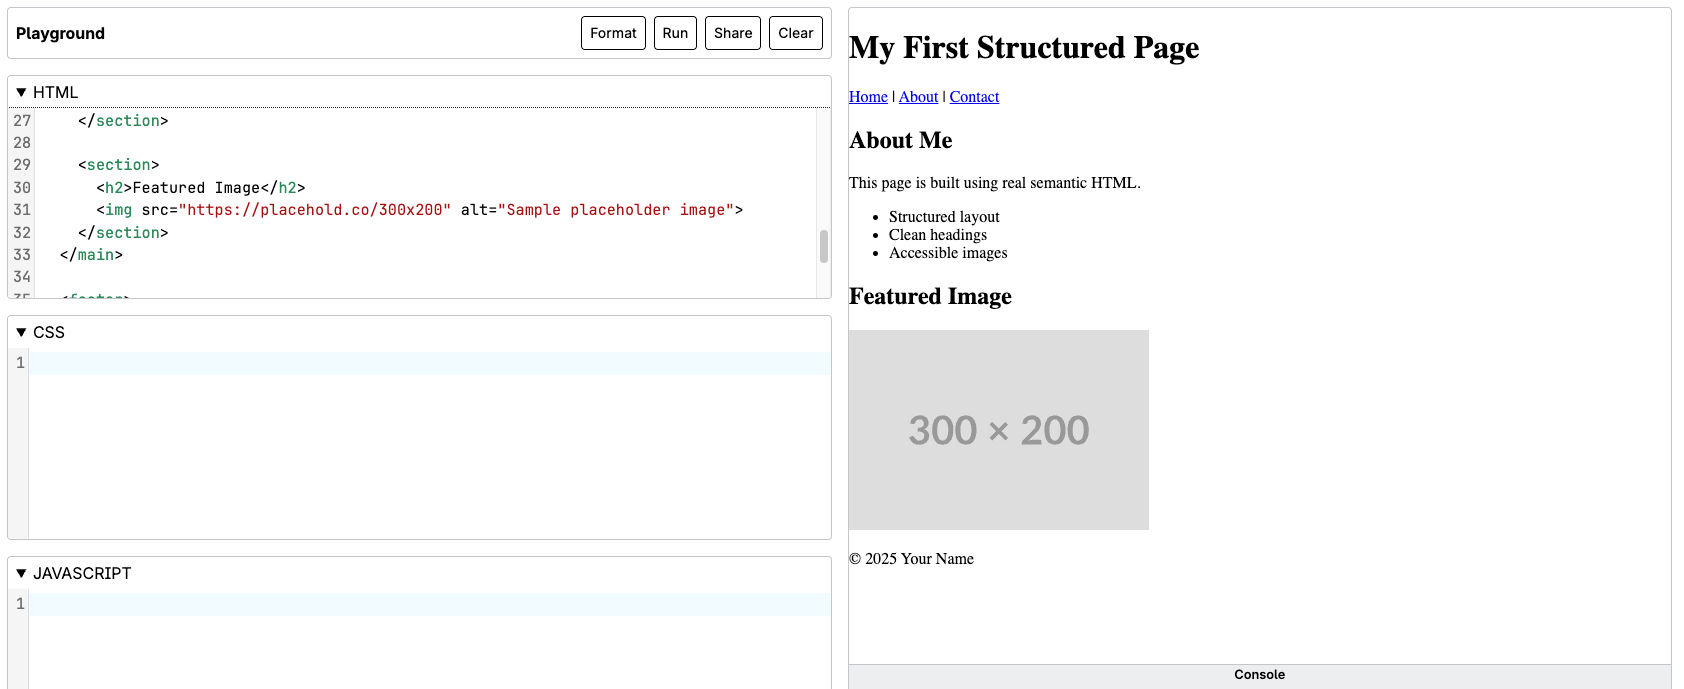This screenshot has width=1684, height=689.
Task: Click the HTML editor vertical scrollbar thumb
Action: click(x=824, y=246)
